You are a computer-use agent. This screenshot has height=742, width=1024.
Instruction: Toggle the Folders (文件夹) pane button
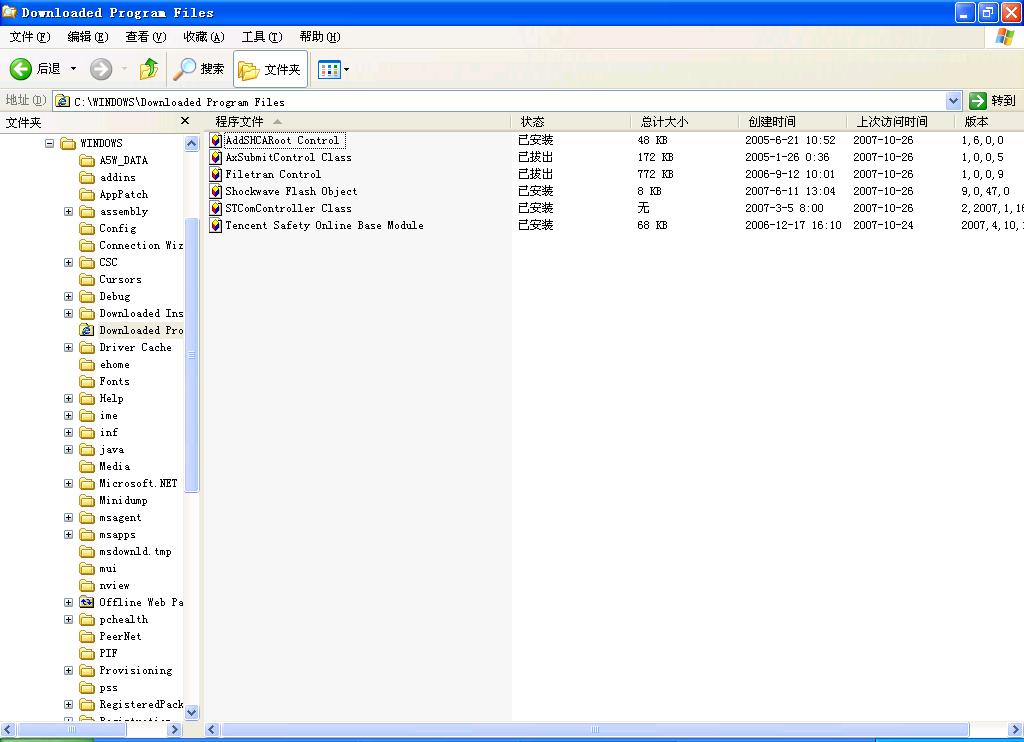click(x=270, y=69)
